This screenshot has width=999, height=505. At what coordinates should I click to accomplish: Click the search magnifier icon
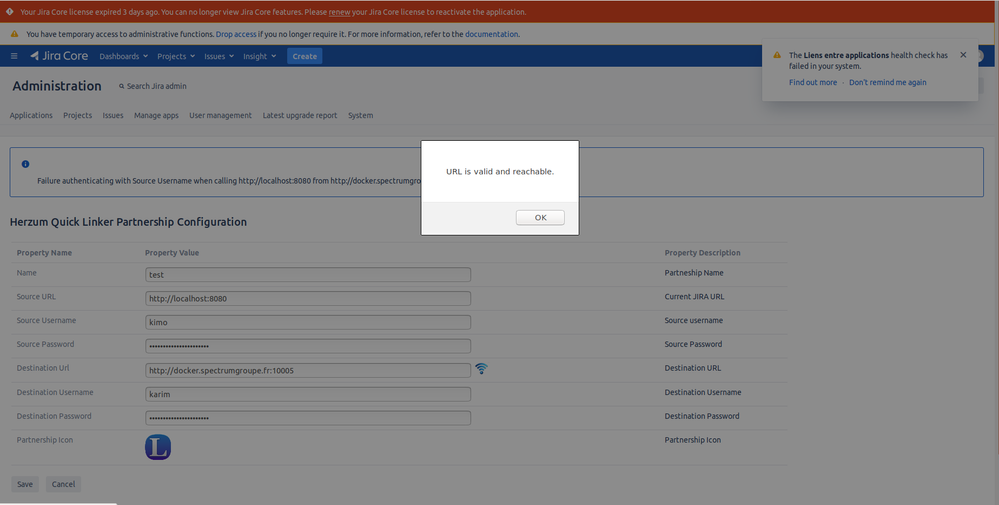pyautogui.click(x=122, y=86)
